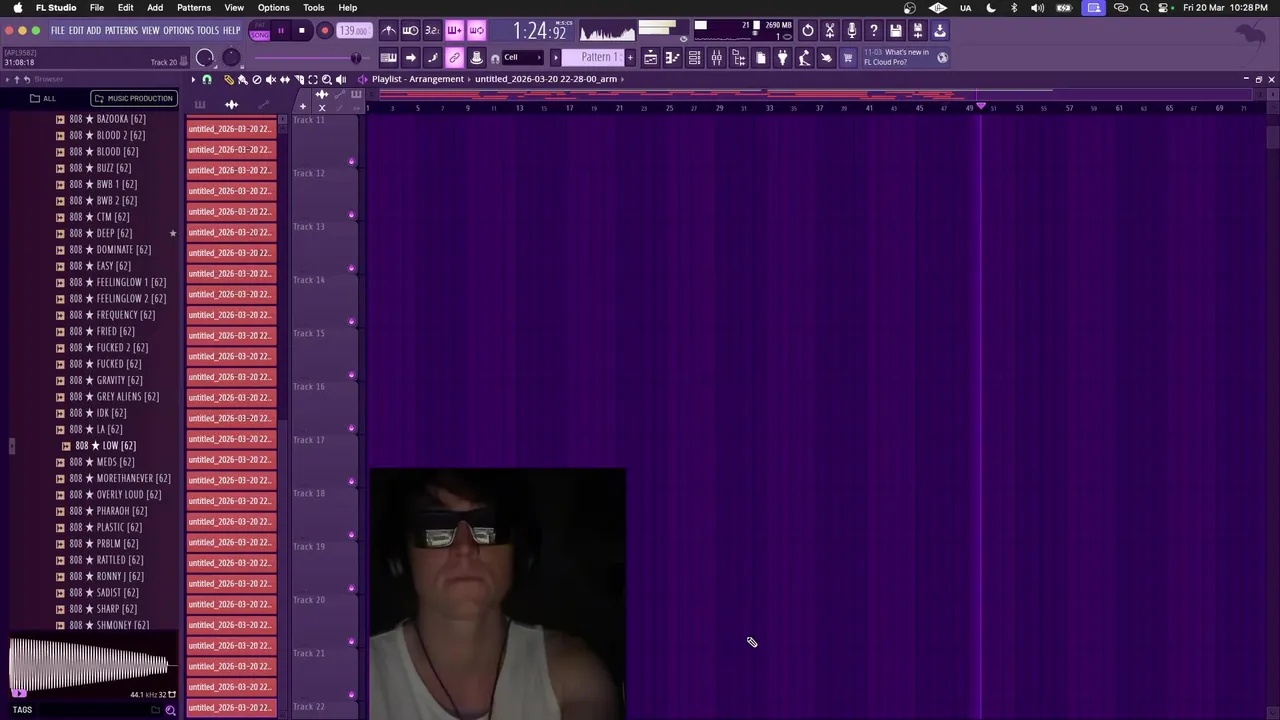Toggle loop recording
The image size is (1280, 720).
476,31
